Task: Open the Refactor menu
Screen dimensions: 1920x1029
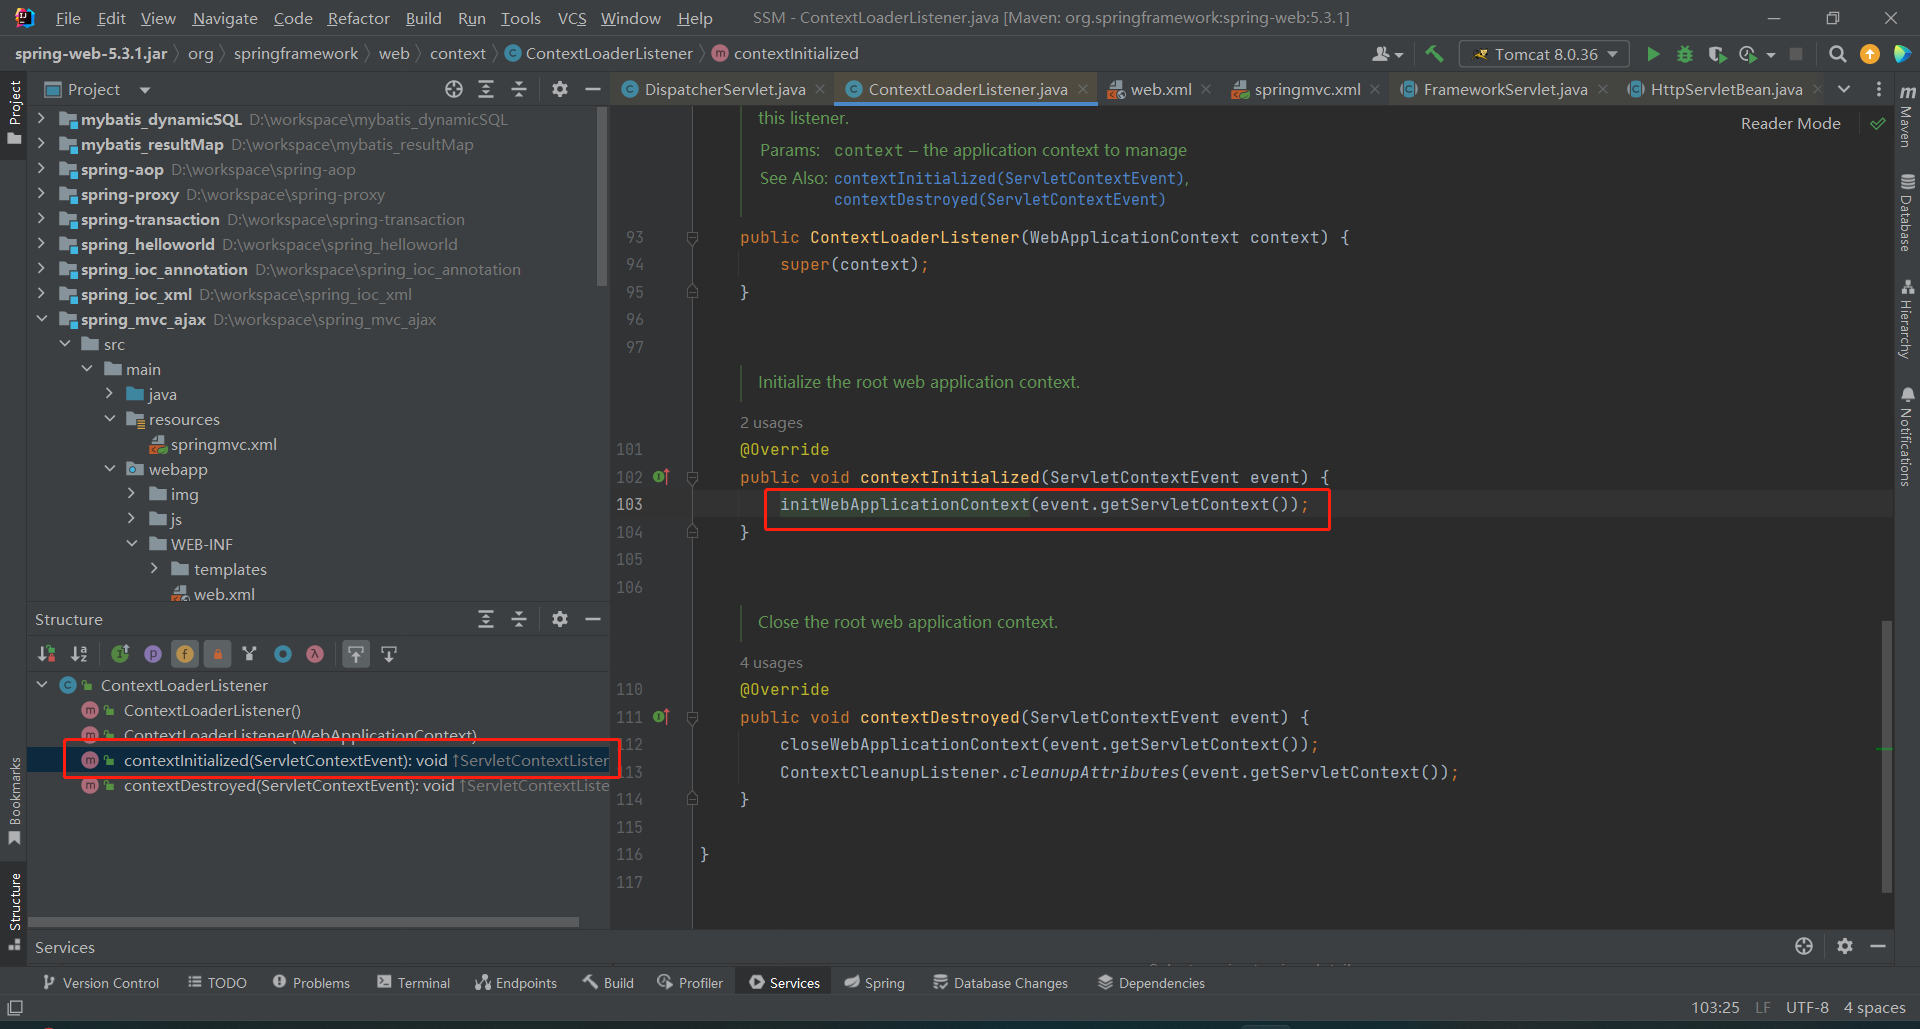Action: point(358,18)
